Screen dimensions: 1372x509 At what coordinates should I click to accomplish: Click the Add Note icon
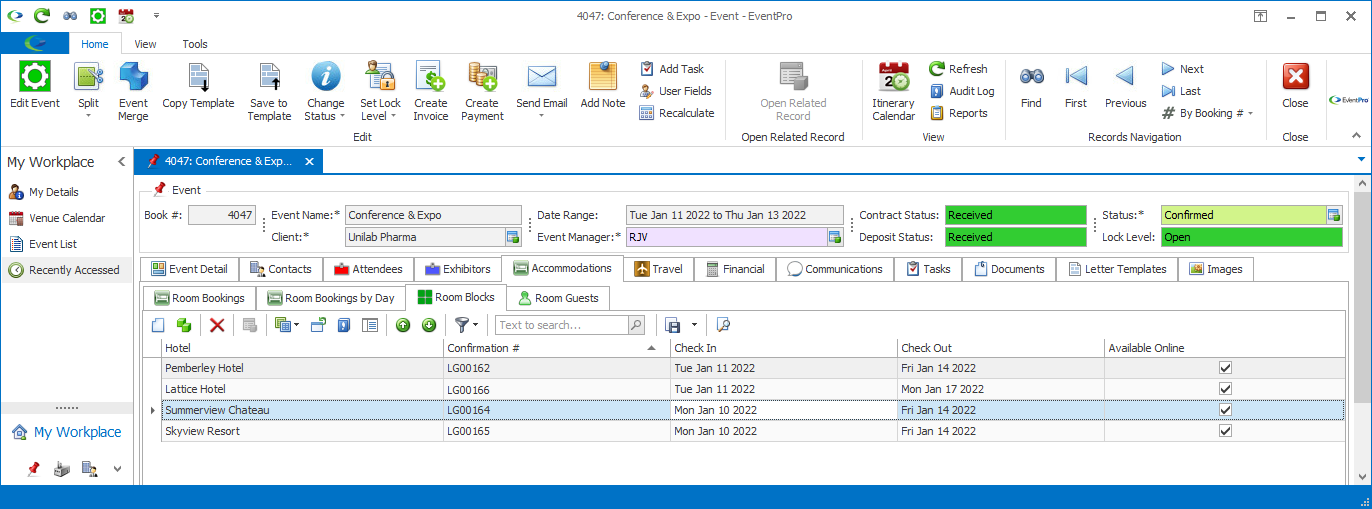tap(603, 77)
